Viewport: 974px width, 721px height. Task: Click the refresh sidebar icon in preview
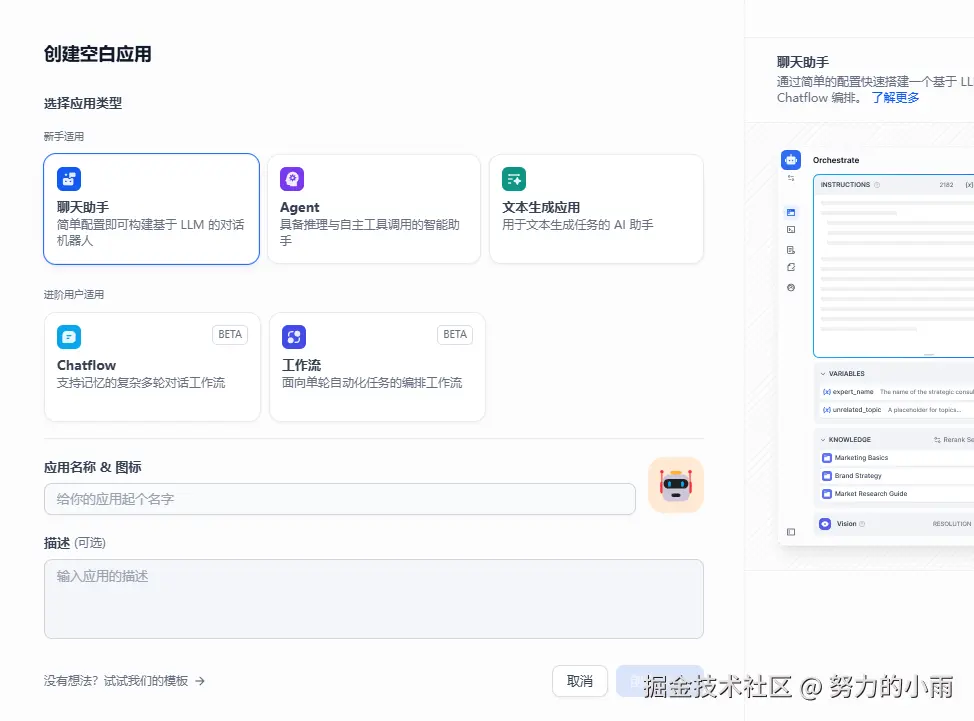pos(791,268)
